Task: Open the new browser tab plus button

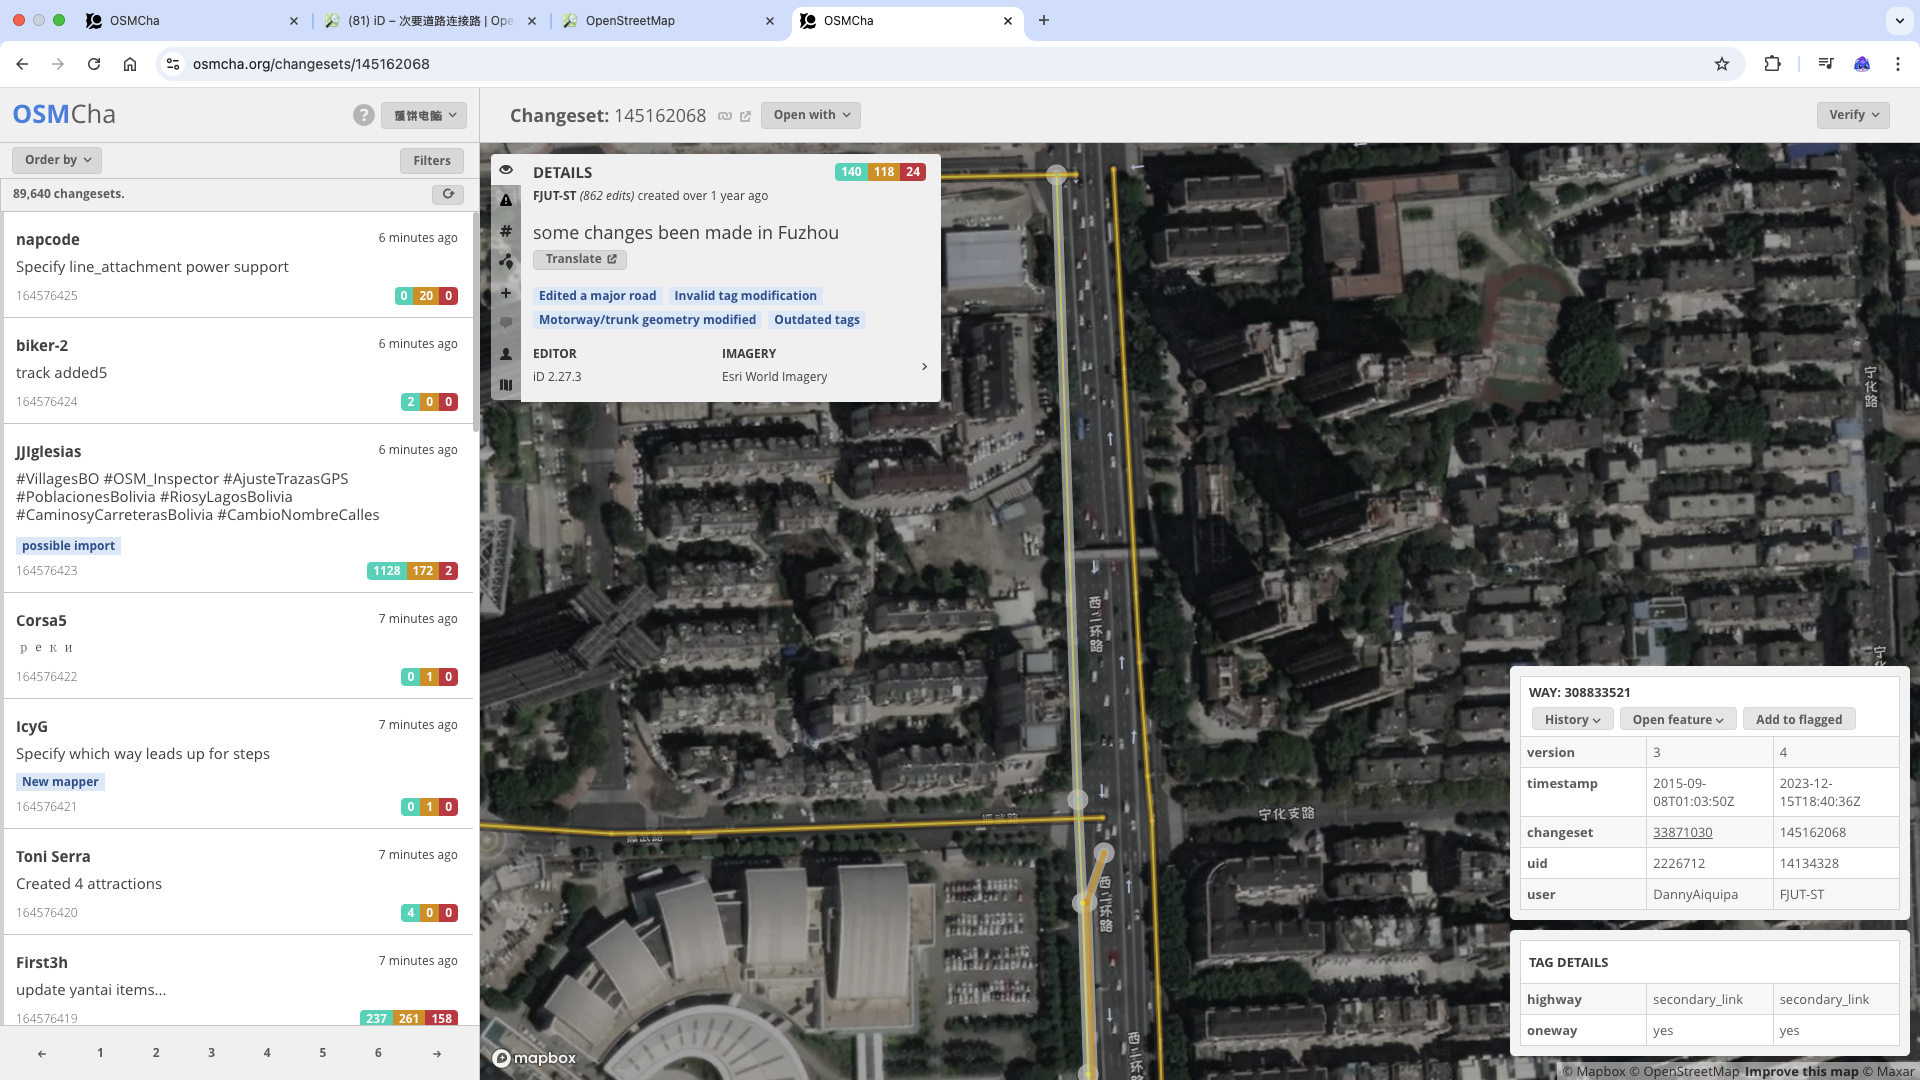Action: (x=1044, y=20)
